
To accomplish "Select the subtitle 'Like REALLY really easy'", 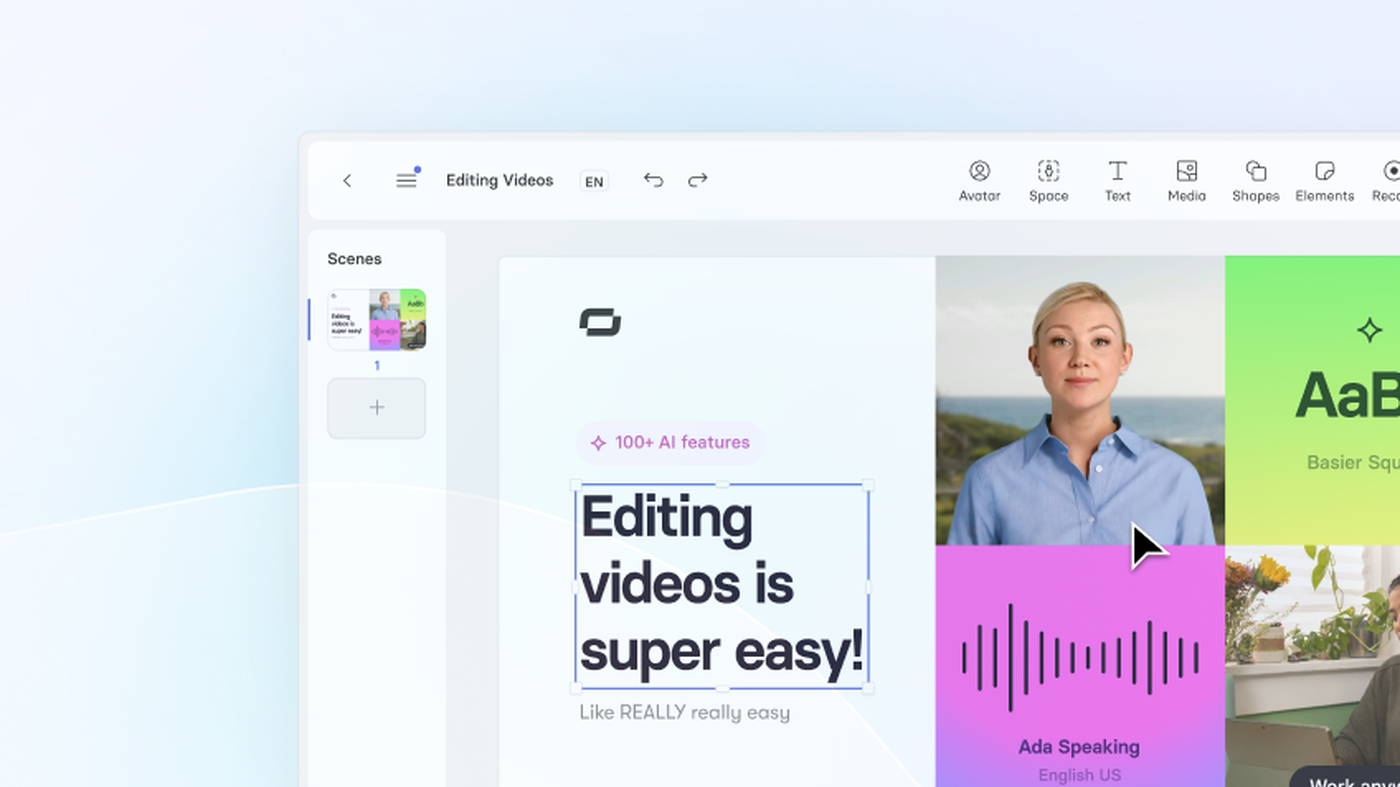I will tap(685, 713).
